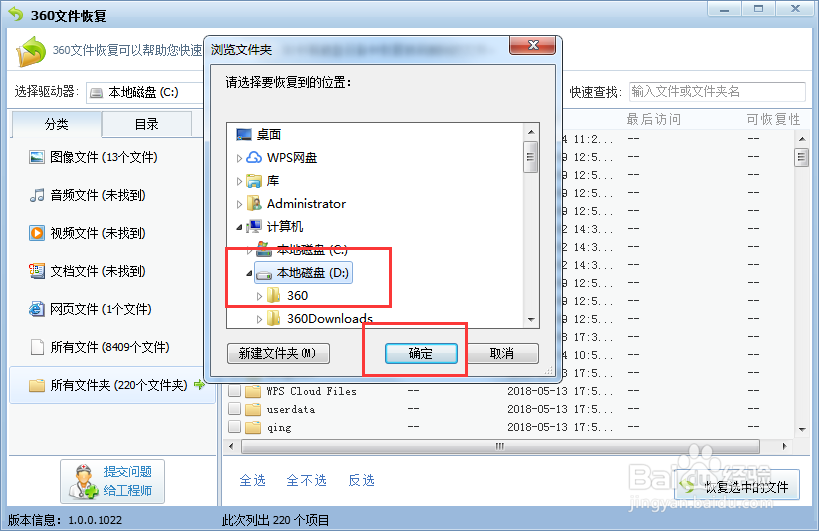Enable the qing folder checkbox
The width and height of the screenshot is (819, 531).
click(x=235, y=427)
